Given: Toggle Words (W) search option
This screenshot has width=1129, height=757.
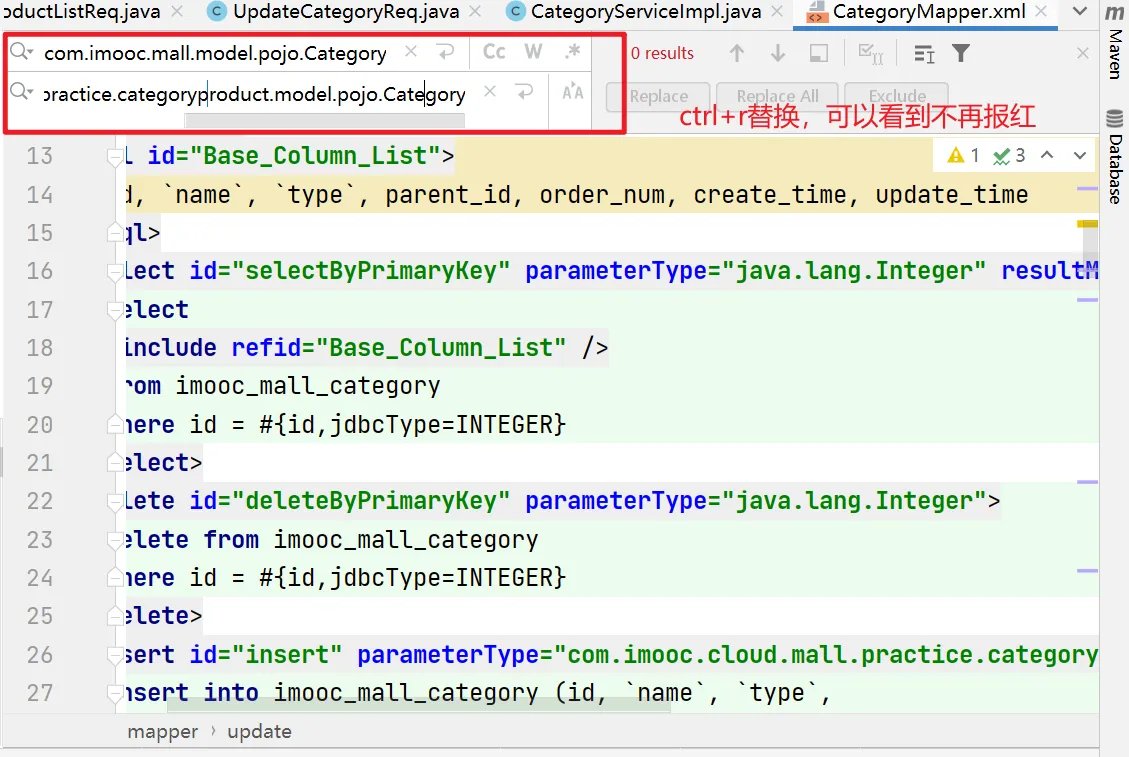Looking at the screenshot, I should (x=533, y=52).
